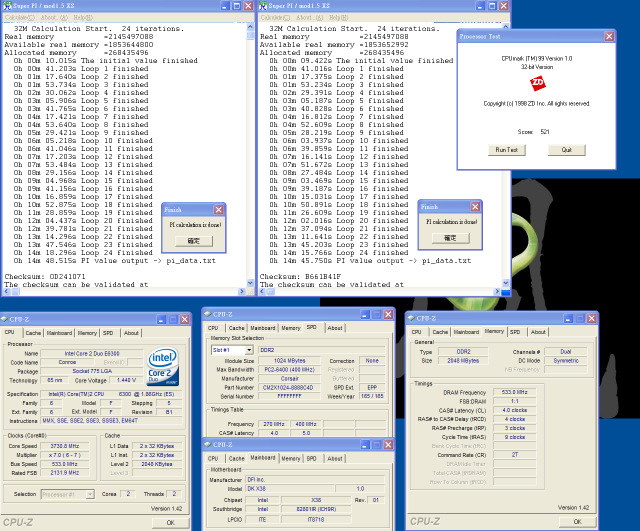Click Run Test in Processor Test
The width and height of the screenshot is (640, 531).
click(507, 150)
